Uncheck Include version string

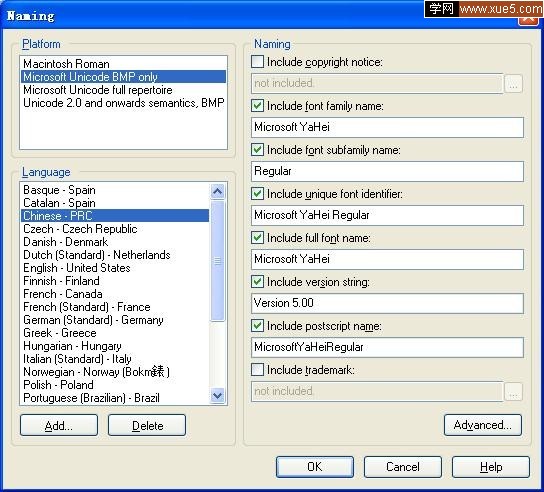tap(257, 282)
